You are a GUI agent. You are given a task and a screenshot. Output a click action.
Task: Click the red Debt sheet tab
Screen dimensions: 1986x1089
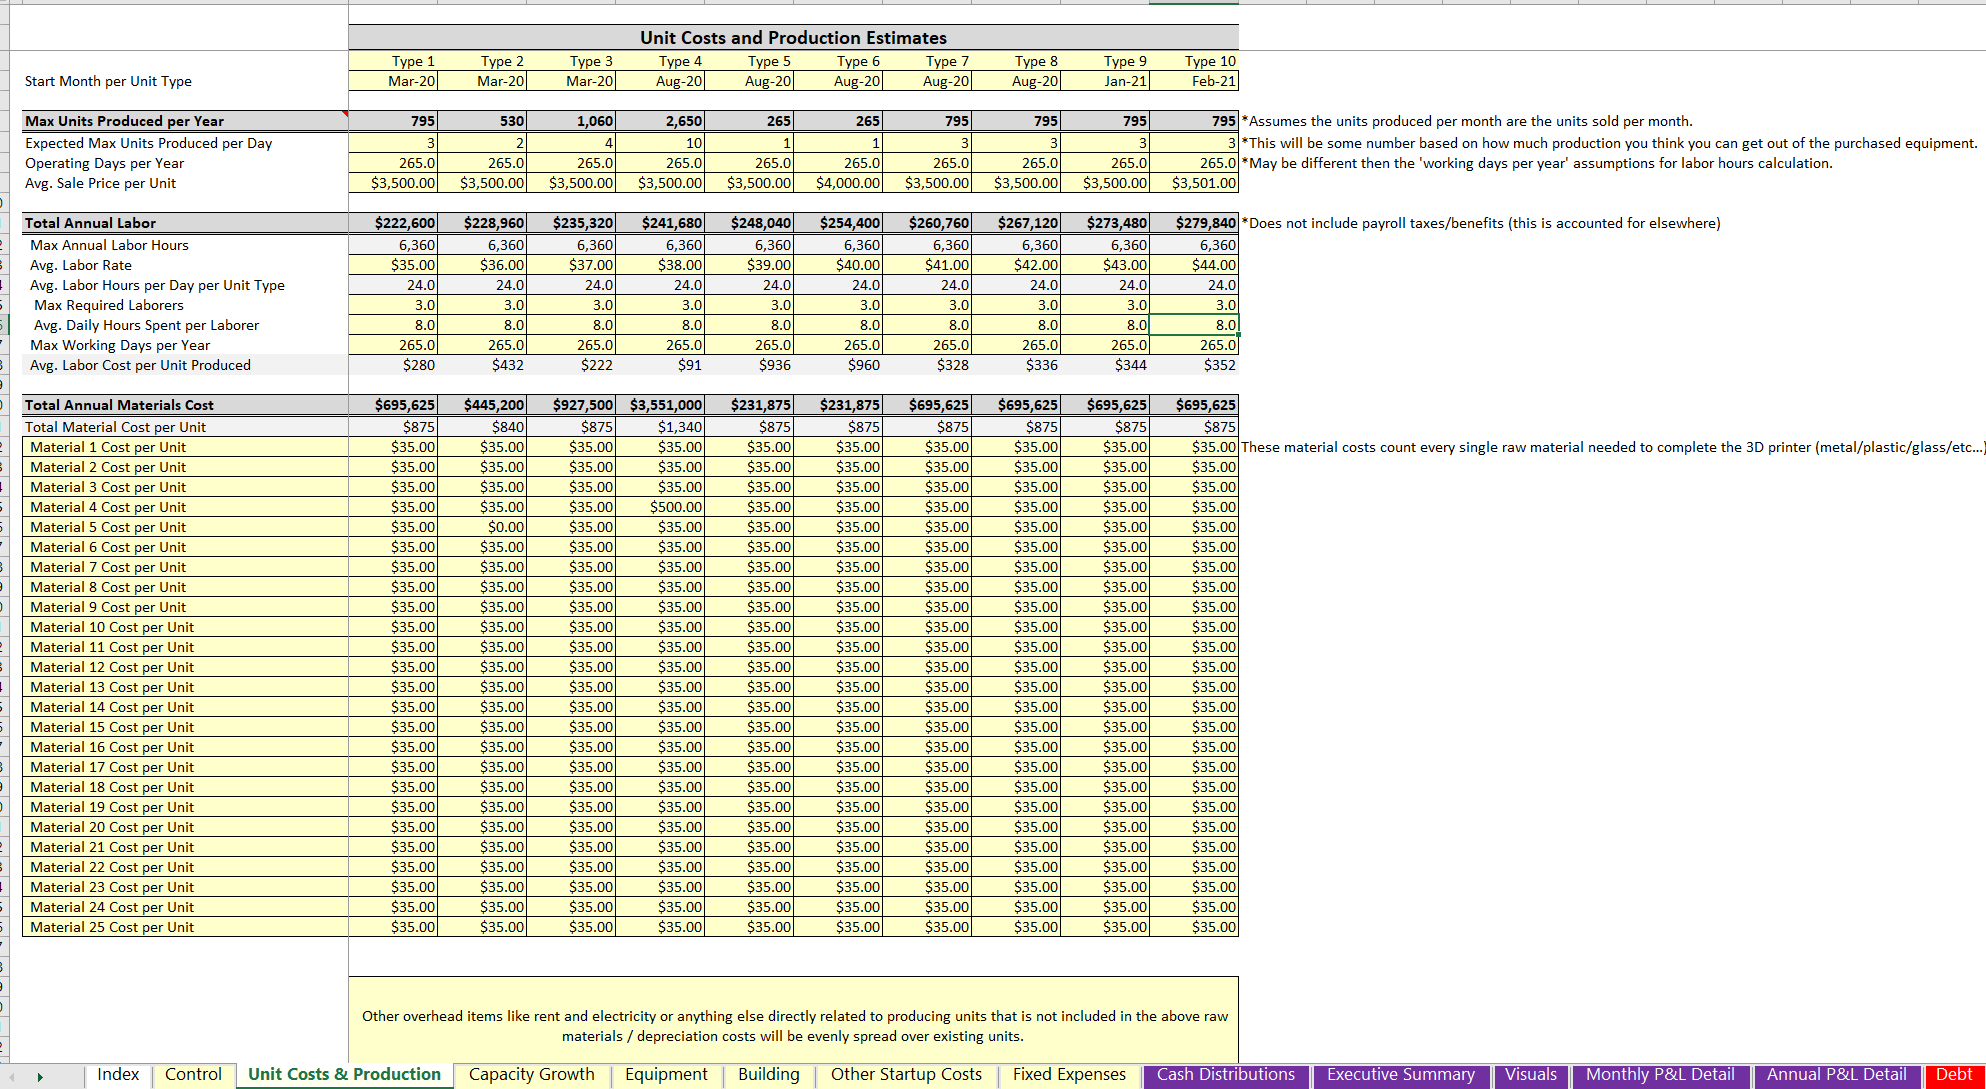point(1953,1075)
